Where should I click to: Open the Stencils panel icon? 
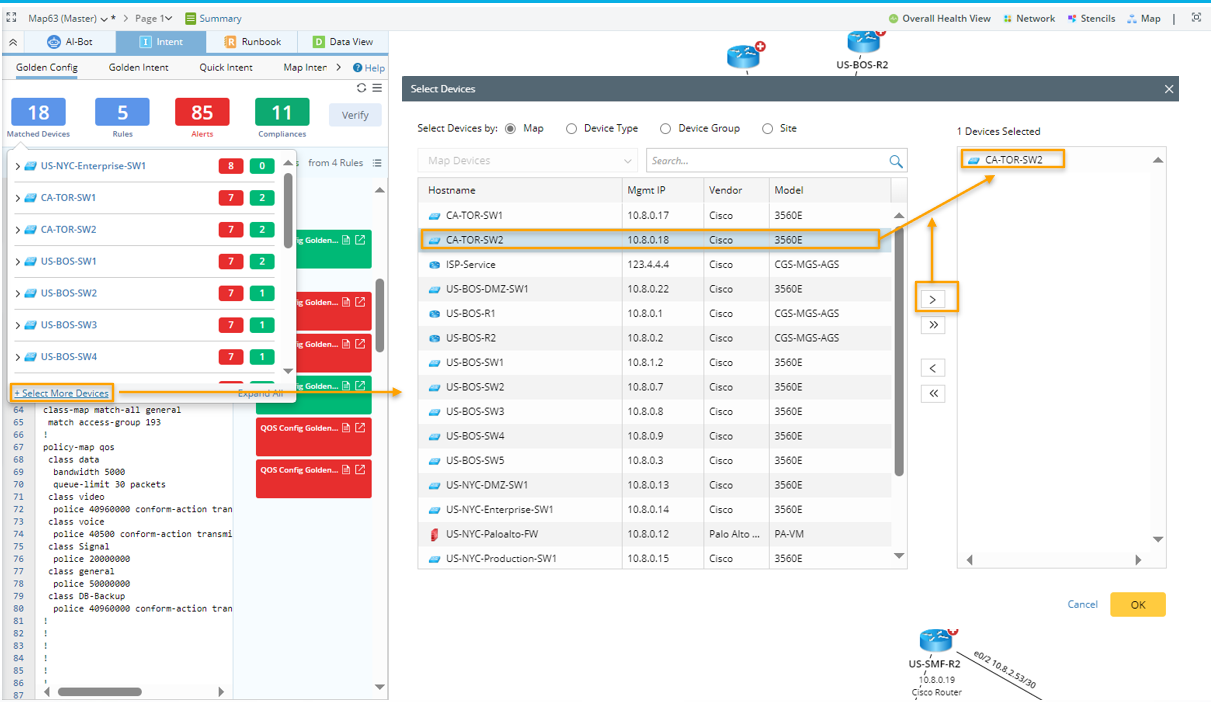point(1072,18)
